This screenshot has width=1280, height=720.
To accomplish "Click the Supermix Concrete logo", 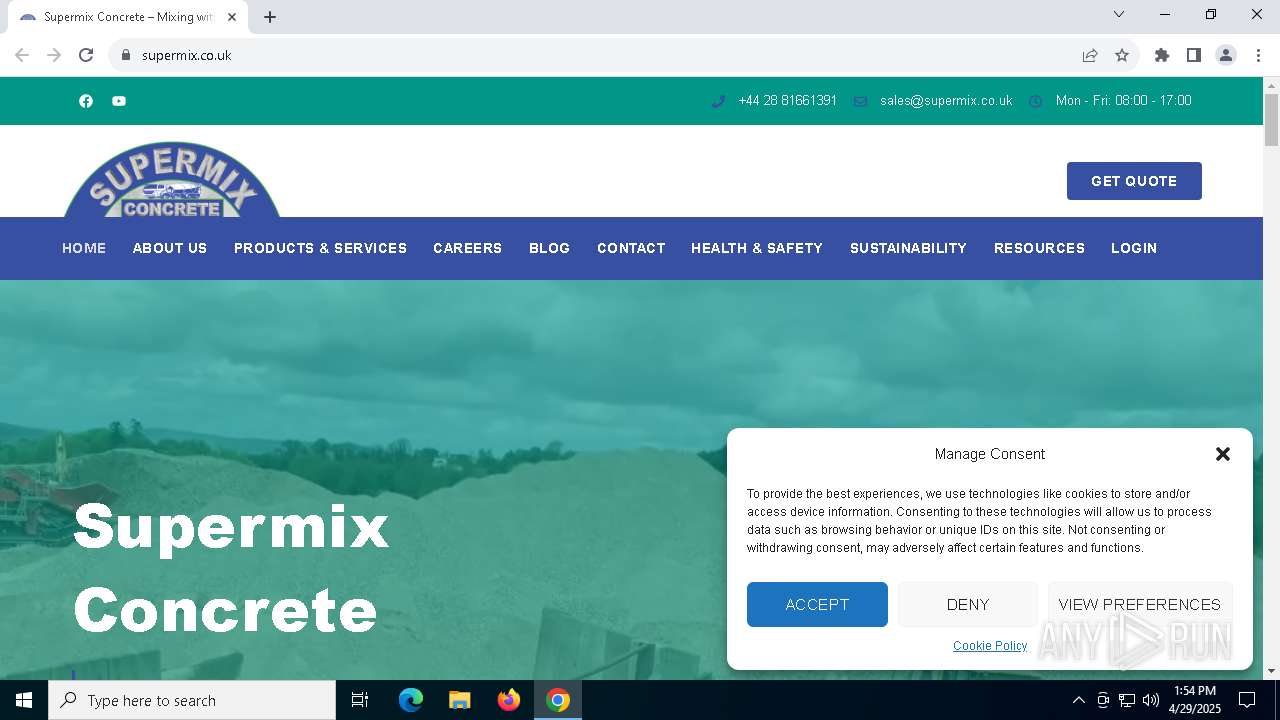I will (172, 179).
